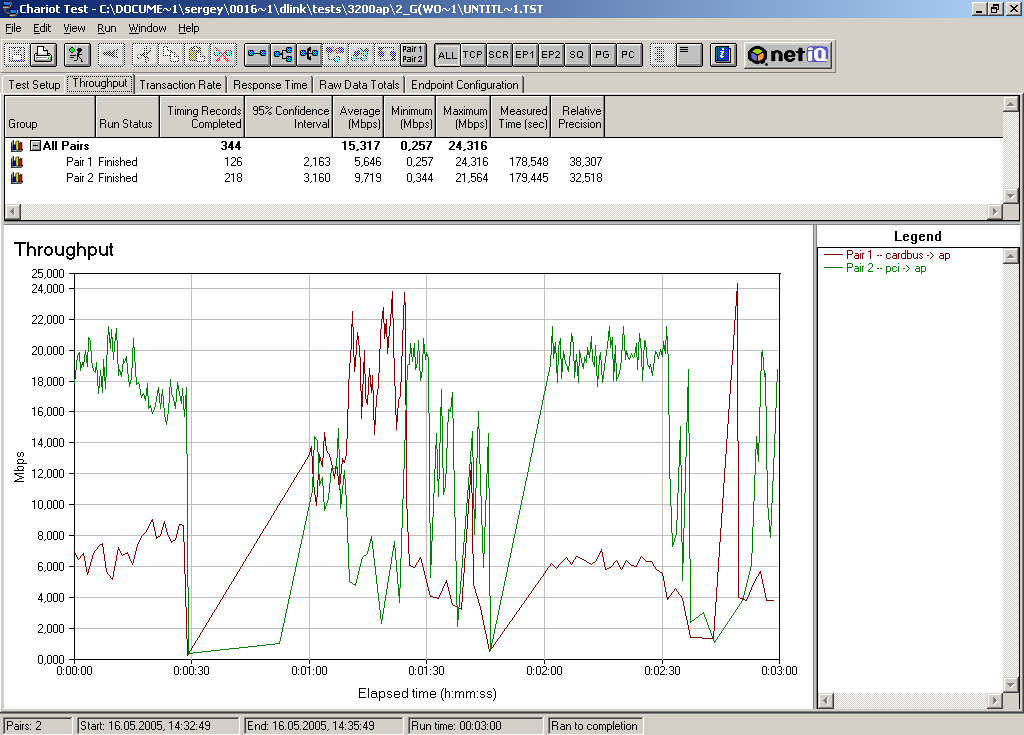Click the Legend panel scroll down arrow
This screenshot has height=735, width=1024.
pyautogui.click(x=1010, y=685)
